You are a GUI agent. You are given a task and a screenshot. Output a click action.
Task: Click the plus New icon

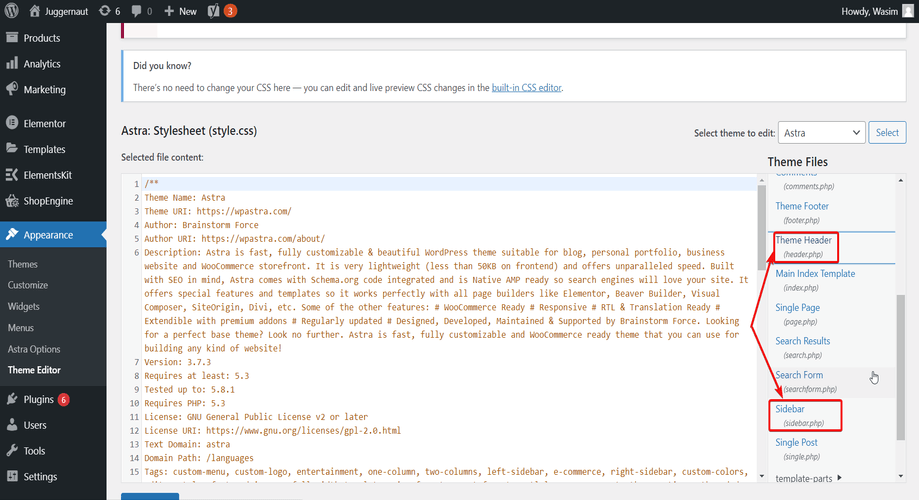coord(169,11)
